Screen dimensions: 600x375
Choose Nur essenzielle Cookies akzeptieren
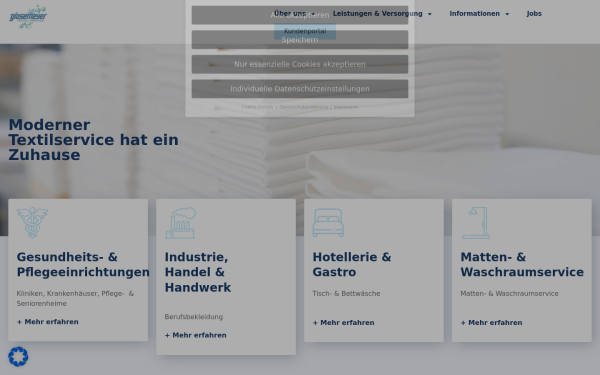pos(300,64)
